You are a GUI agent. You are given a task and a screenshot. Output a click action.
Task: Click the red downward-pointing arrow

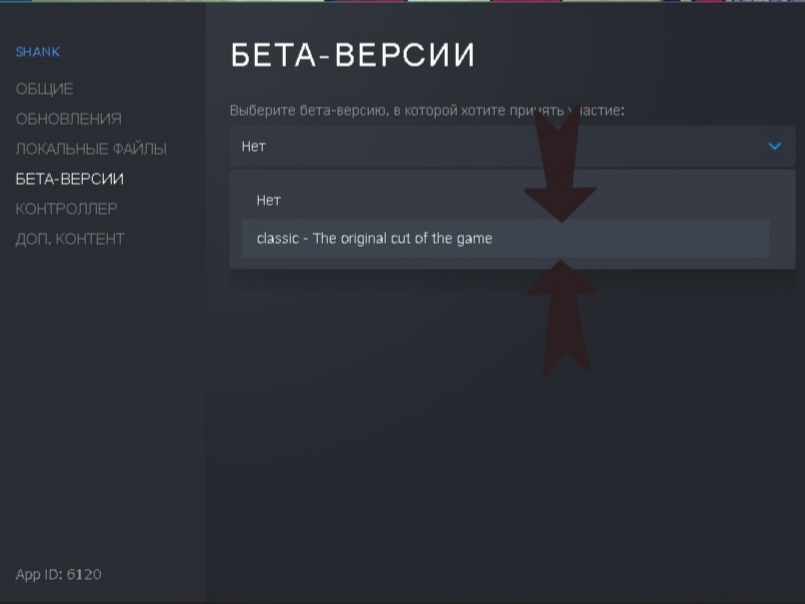559,180
